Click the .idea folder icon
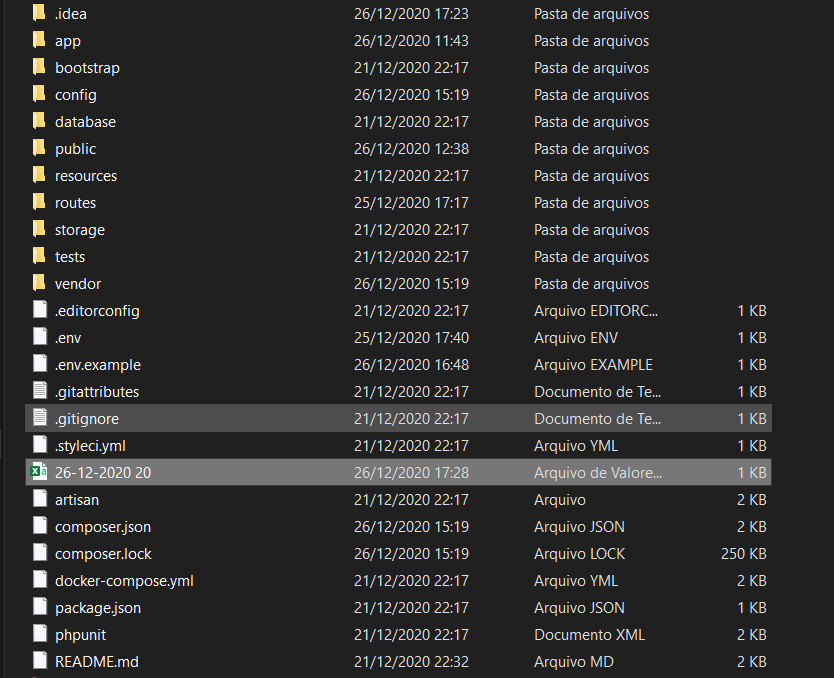Screen dimensions: 834x678 [x=39, y=13]
